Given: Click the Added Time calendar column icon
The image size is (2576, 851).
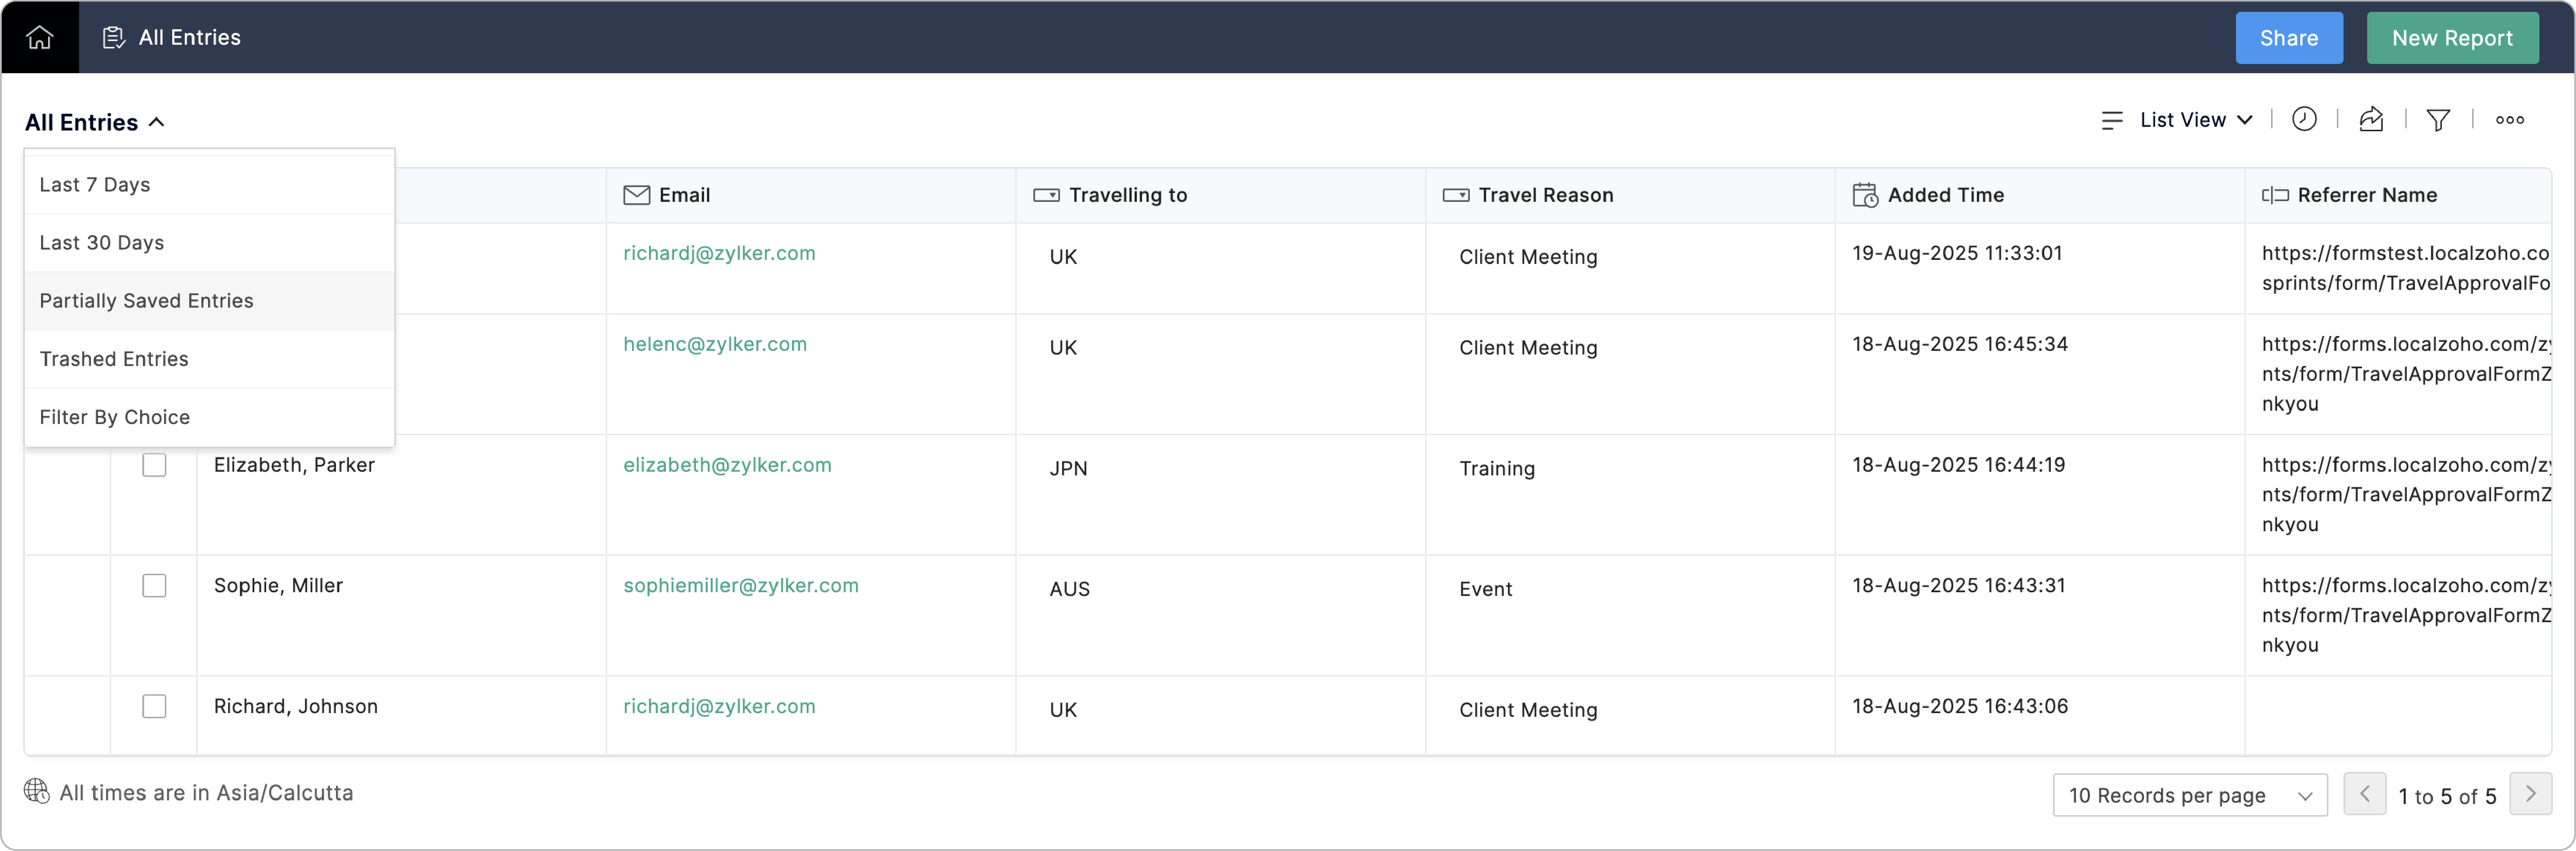Looking at the screenshot, I should [1865, 195].
